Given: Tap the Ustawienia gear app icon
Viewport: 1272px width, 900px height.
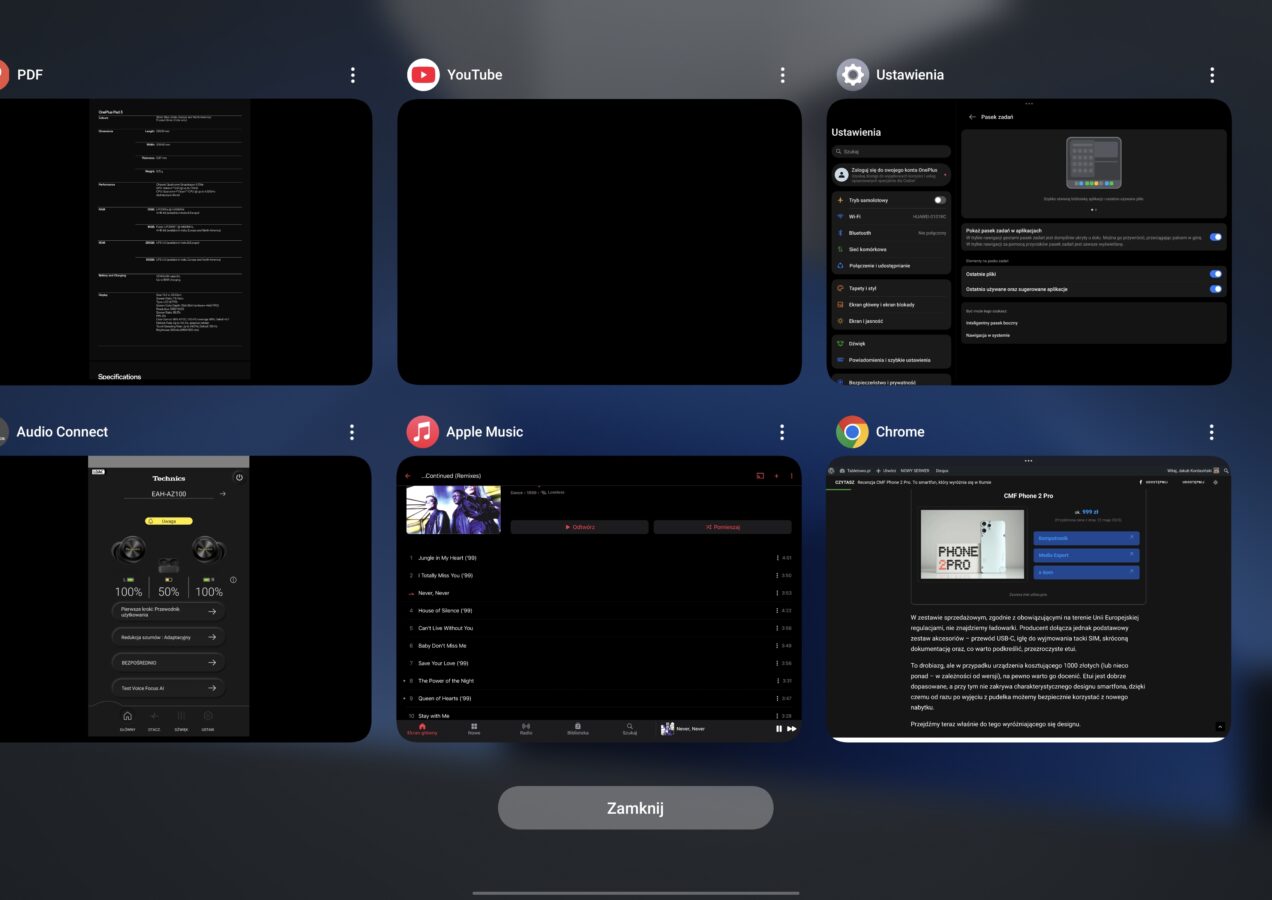Looking at the screenshot, I should [852, 75].
